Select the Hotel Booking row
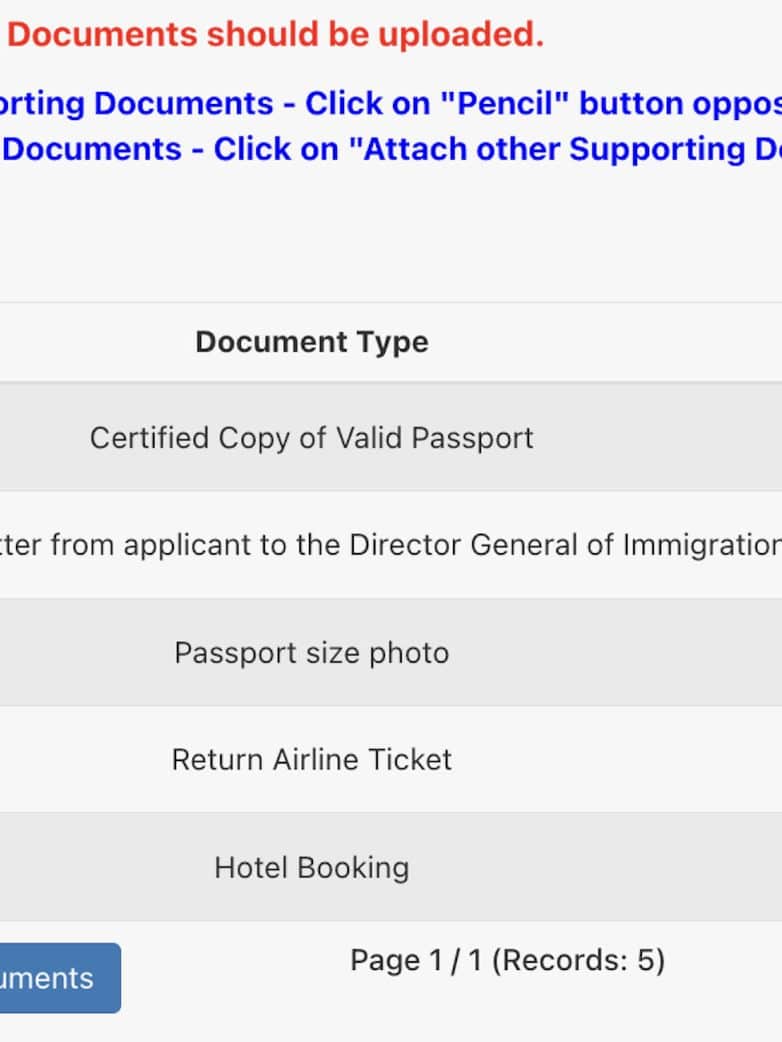The image size is (782, 1042). coord(311,867)
